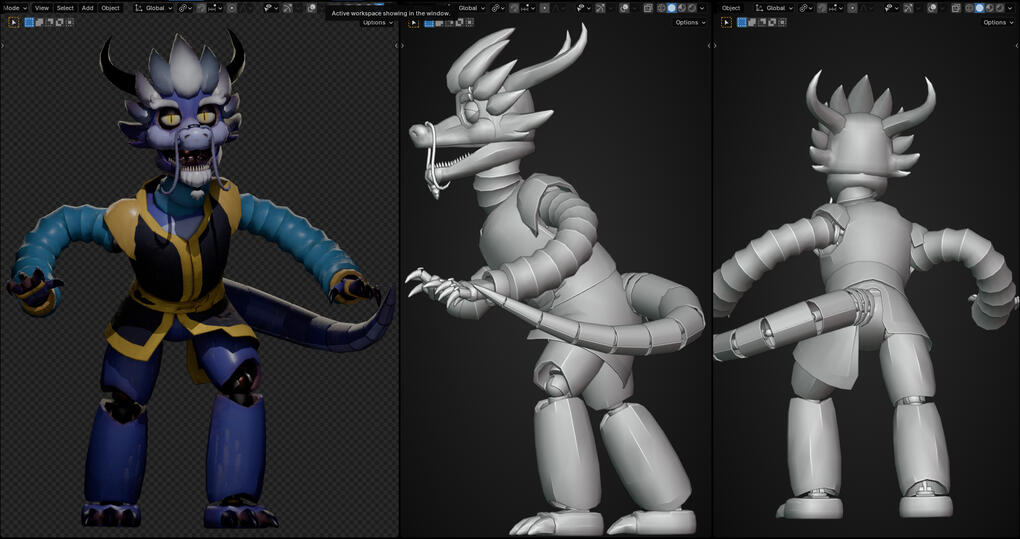Open snapping options in right viewport
This screenshot has height=539, width=1020.
[836, 8]
